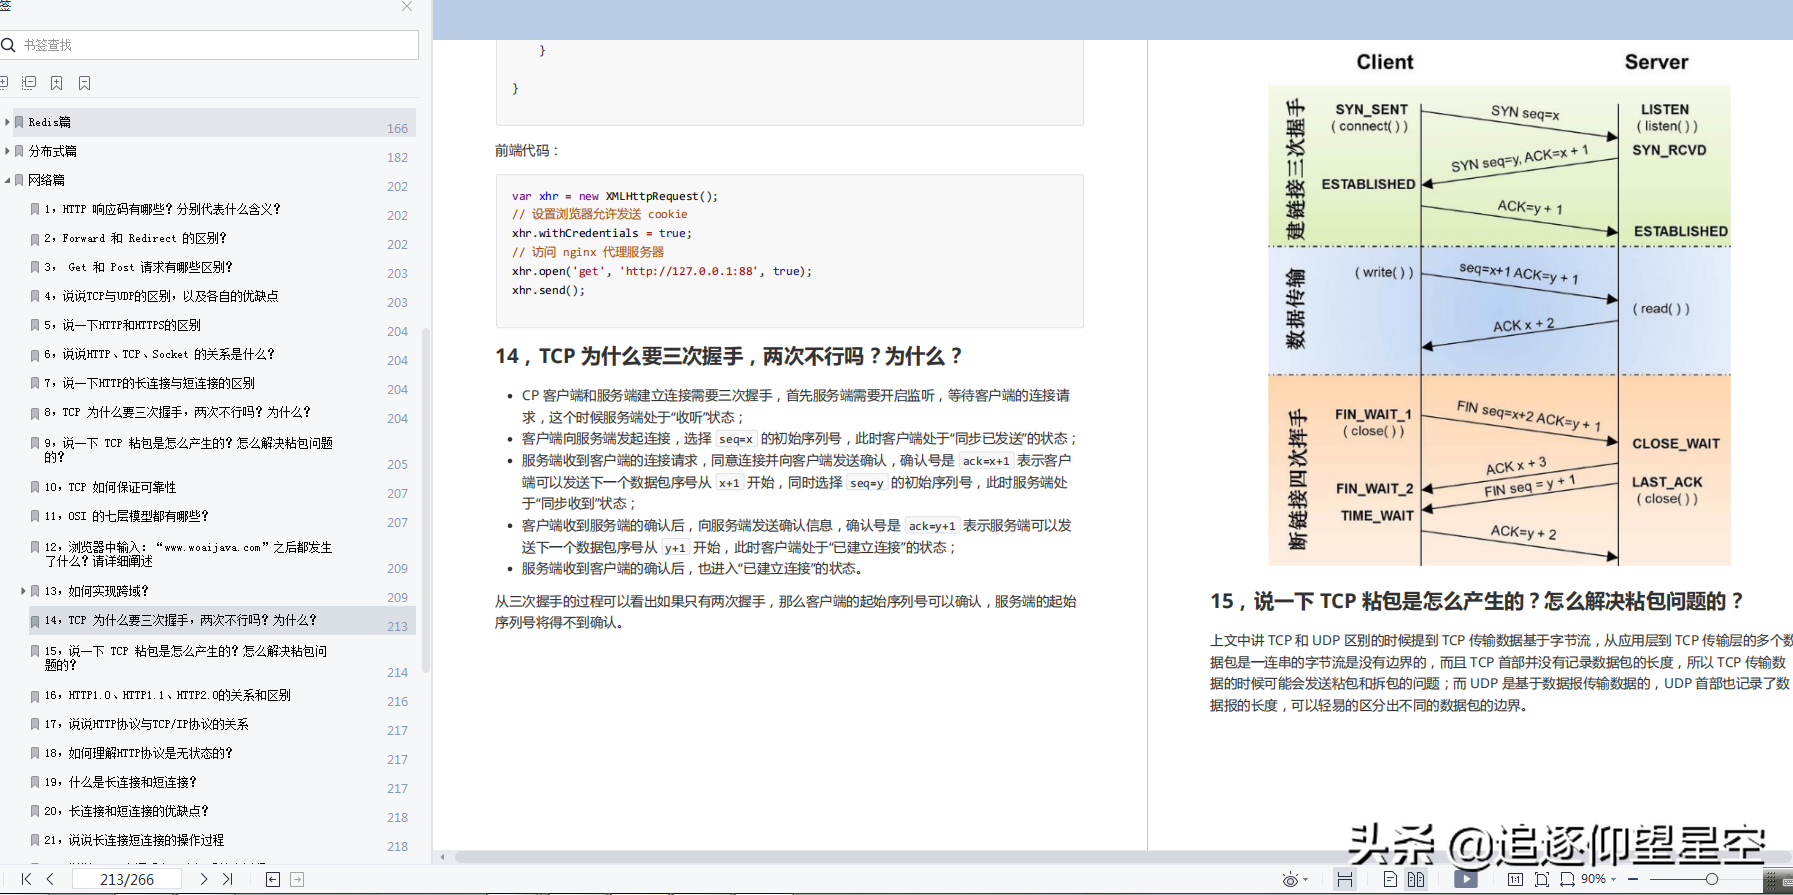Open bookmark 1, HTTP 响应码有哪些
This screenshot has height=895, width=1793.
coord(162,209)
